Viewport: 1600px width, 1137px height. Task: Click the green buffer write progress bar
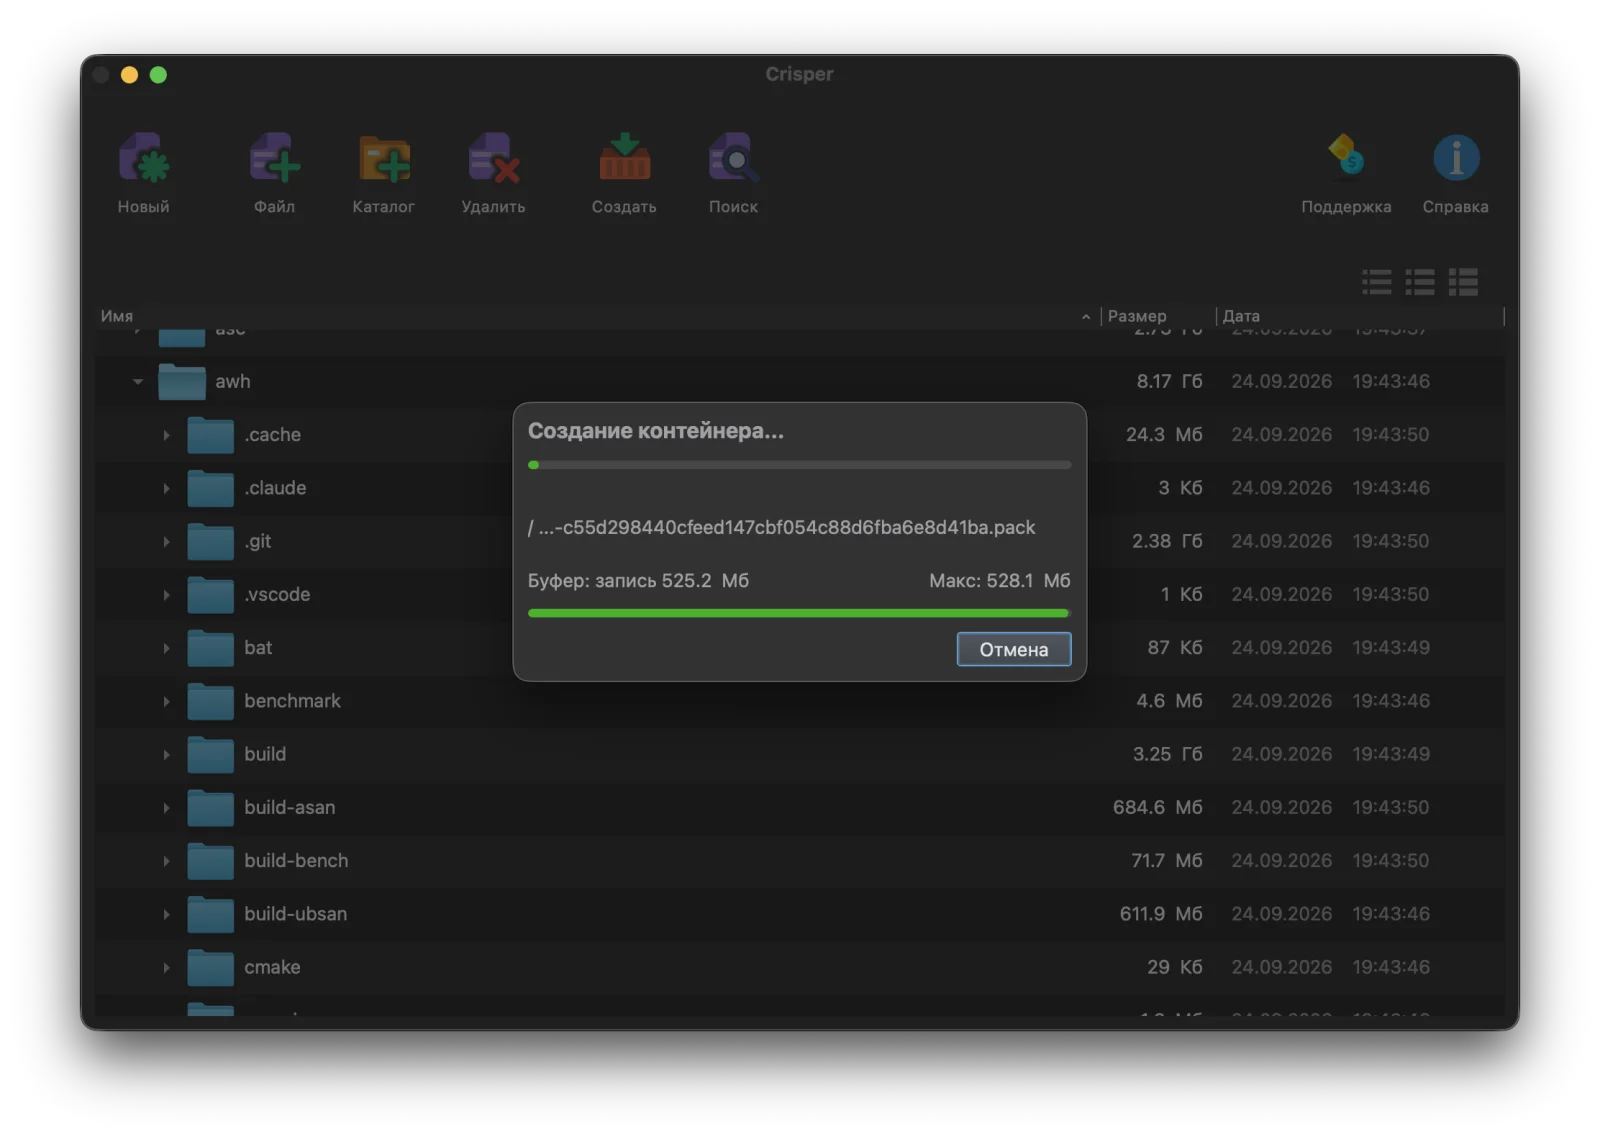(x=800, y=613)
